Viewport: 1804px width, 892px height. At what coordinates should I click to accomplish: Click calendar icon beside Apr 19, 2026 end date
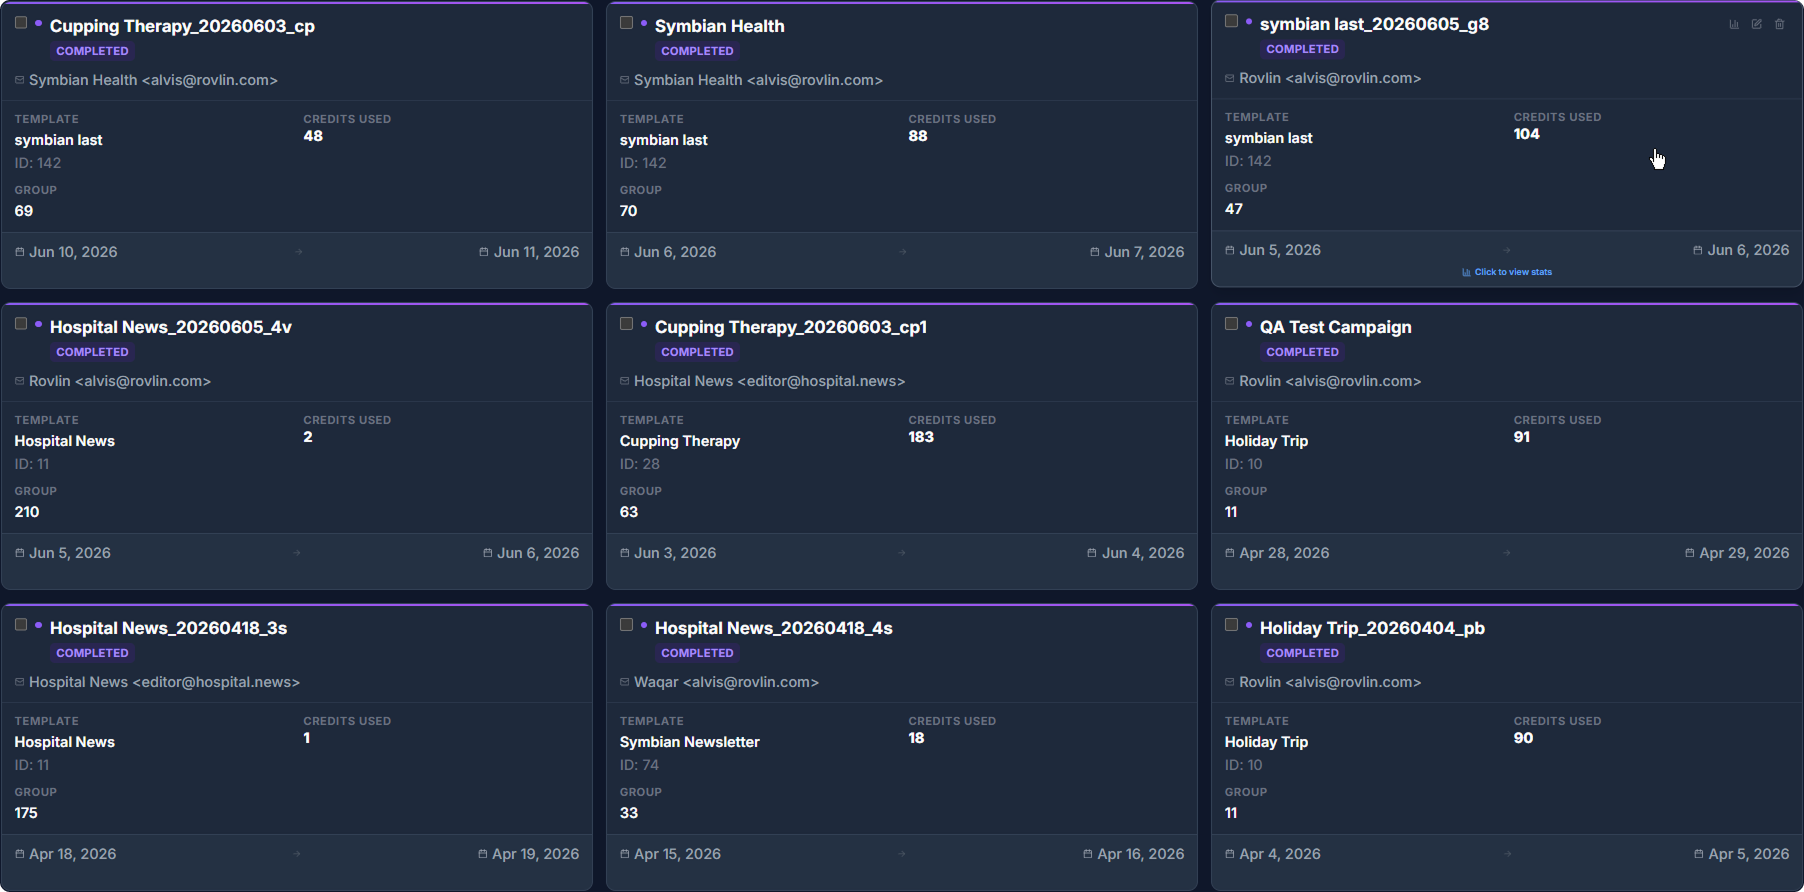point(483,854)
